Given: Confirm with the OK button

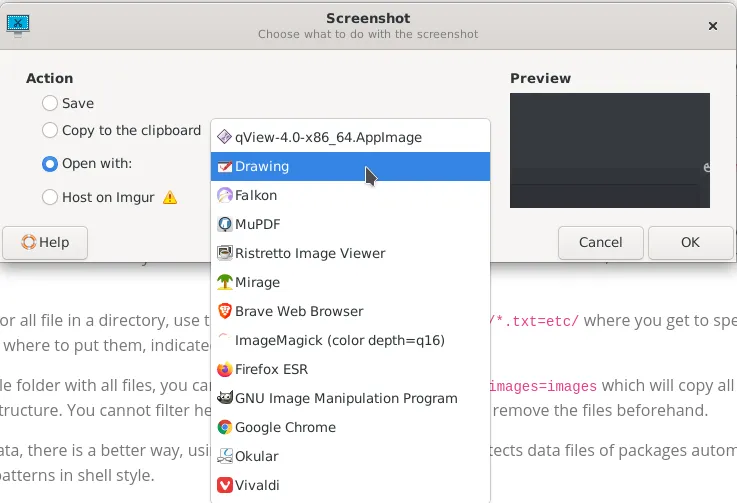Looking at the screenshot, I should (690, 243).
